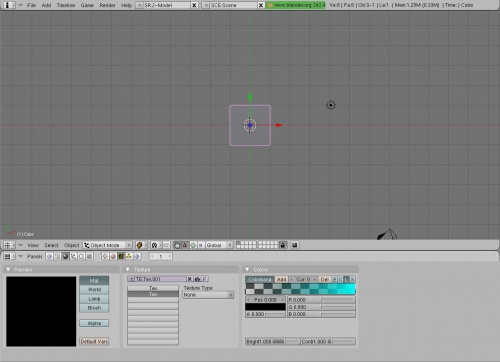Select the Mat preview option
Viewport: 500px width, 362px height.
[x=94, y=281]
